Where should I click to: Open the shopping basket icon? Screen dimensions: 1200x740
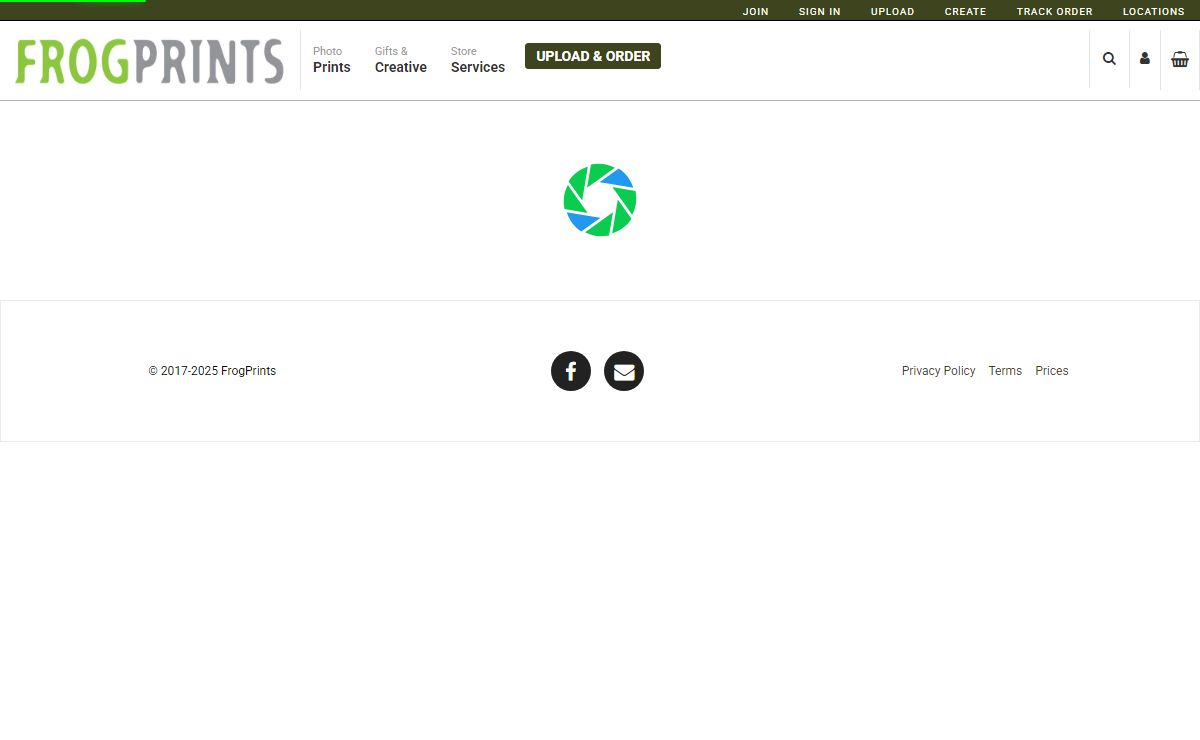coord(1180,59)
